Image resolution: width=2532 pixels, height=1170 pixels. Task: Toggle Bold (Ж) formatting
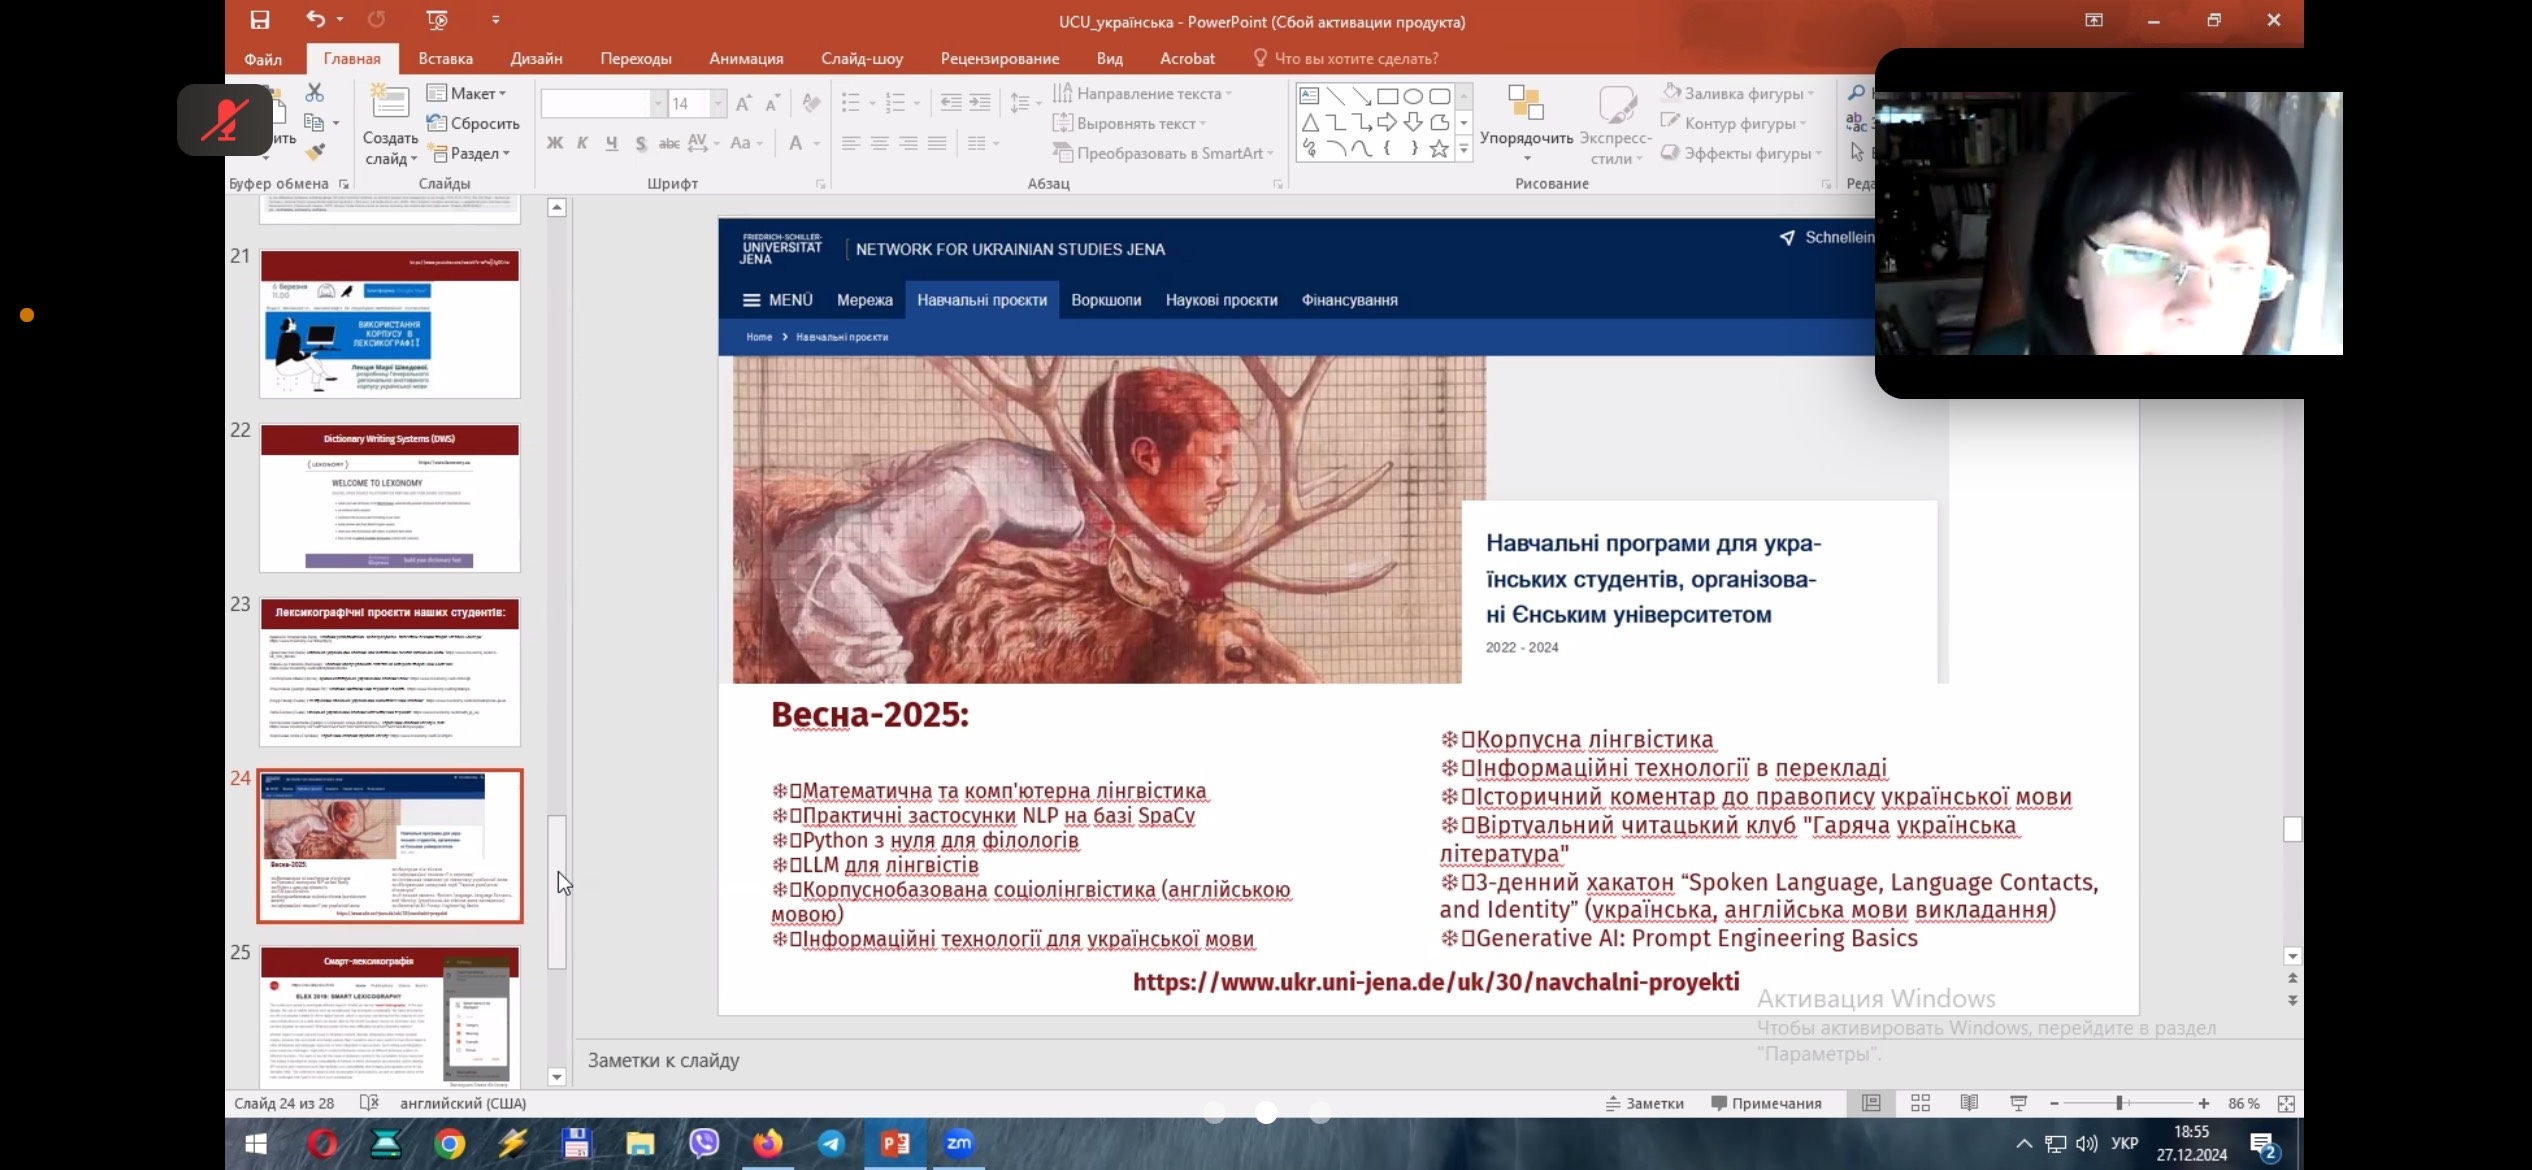[554, 143]
